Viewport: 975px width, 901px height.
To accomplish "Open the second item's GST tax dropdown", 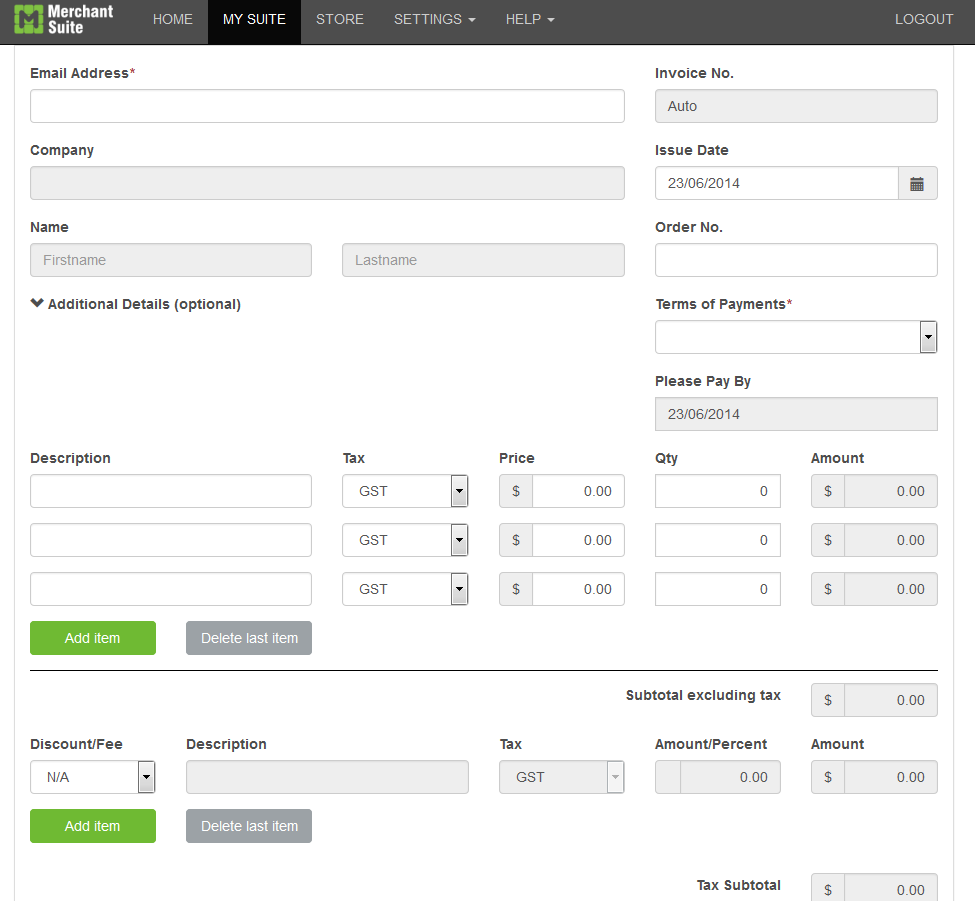I will click(405, 540).
